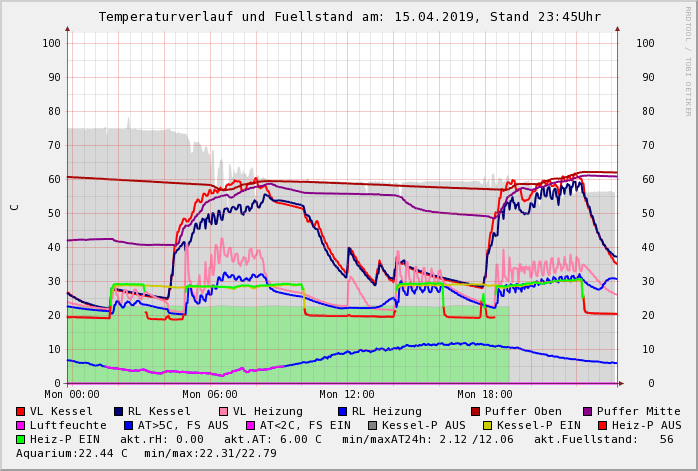
Task: Click the purple Puffer Mitte legend swatch
Action: pyautogui.click(x=587, y=412)
